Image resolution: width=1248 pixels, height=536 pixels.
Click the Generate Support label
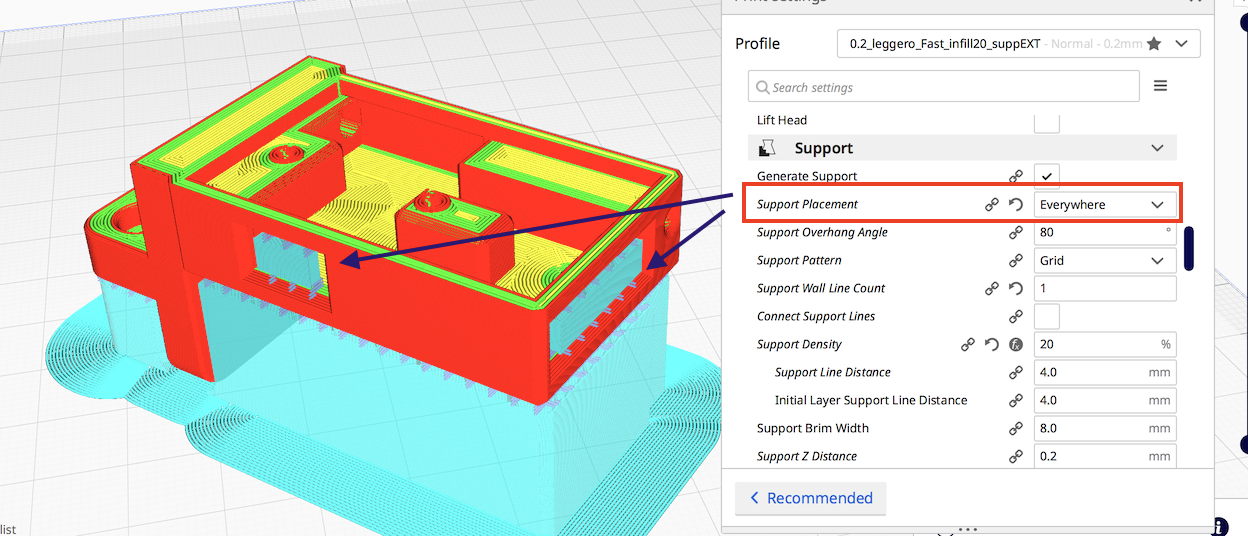click(807, 176)
